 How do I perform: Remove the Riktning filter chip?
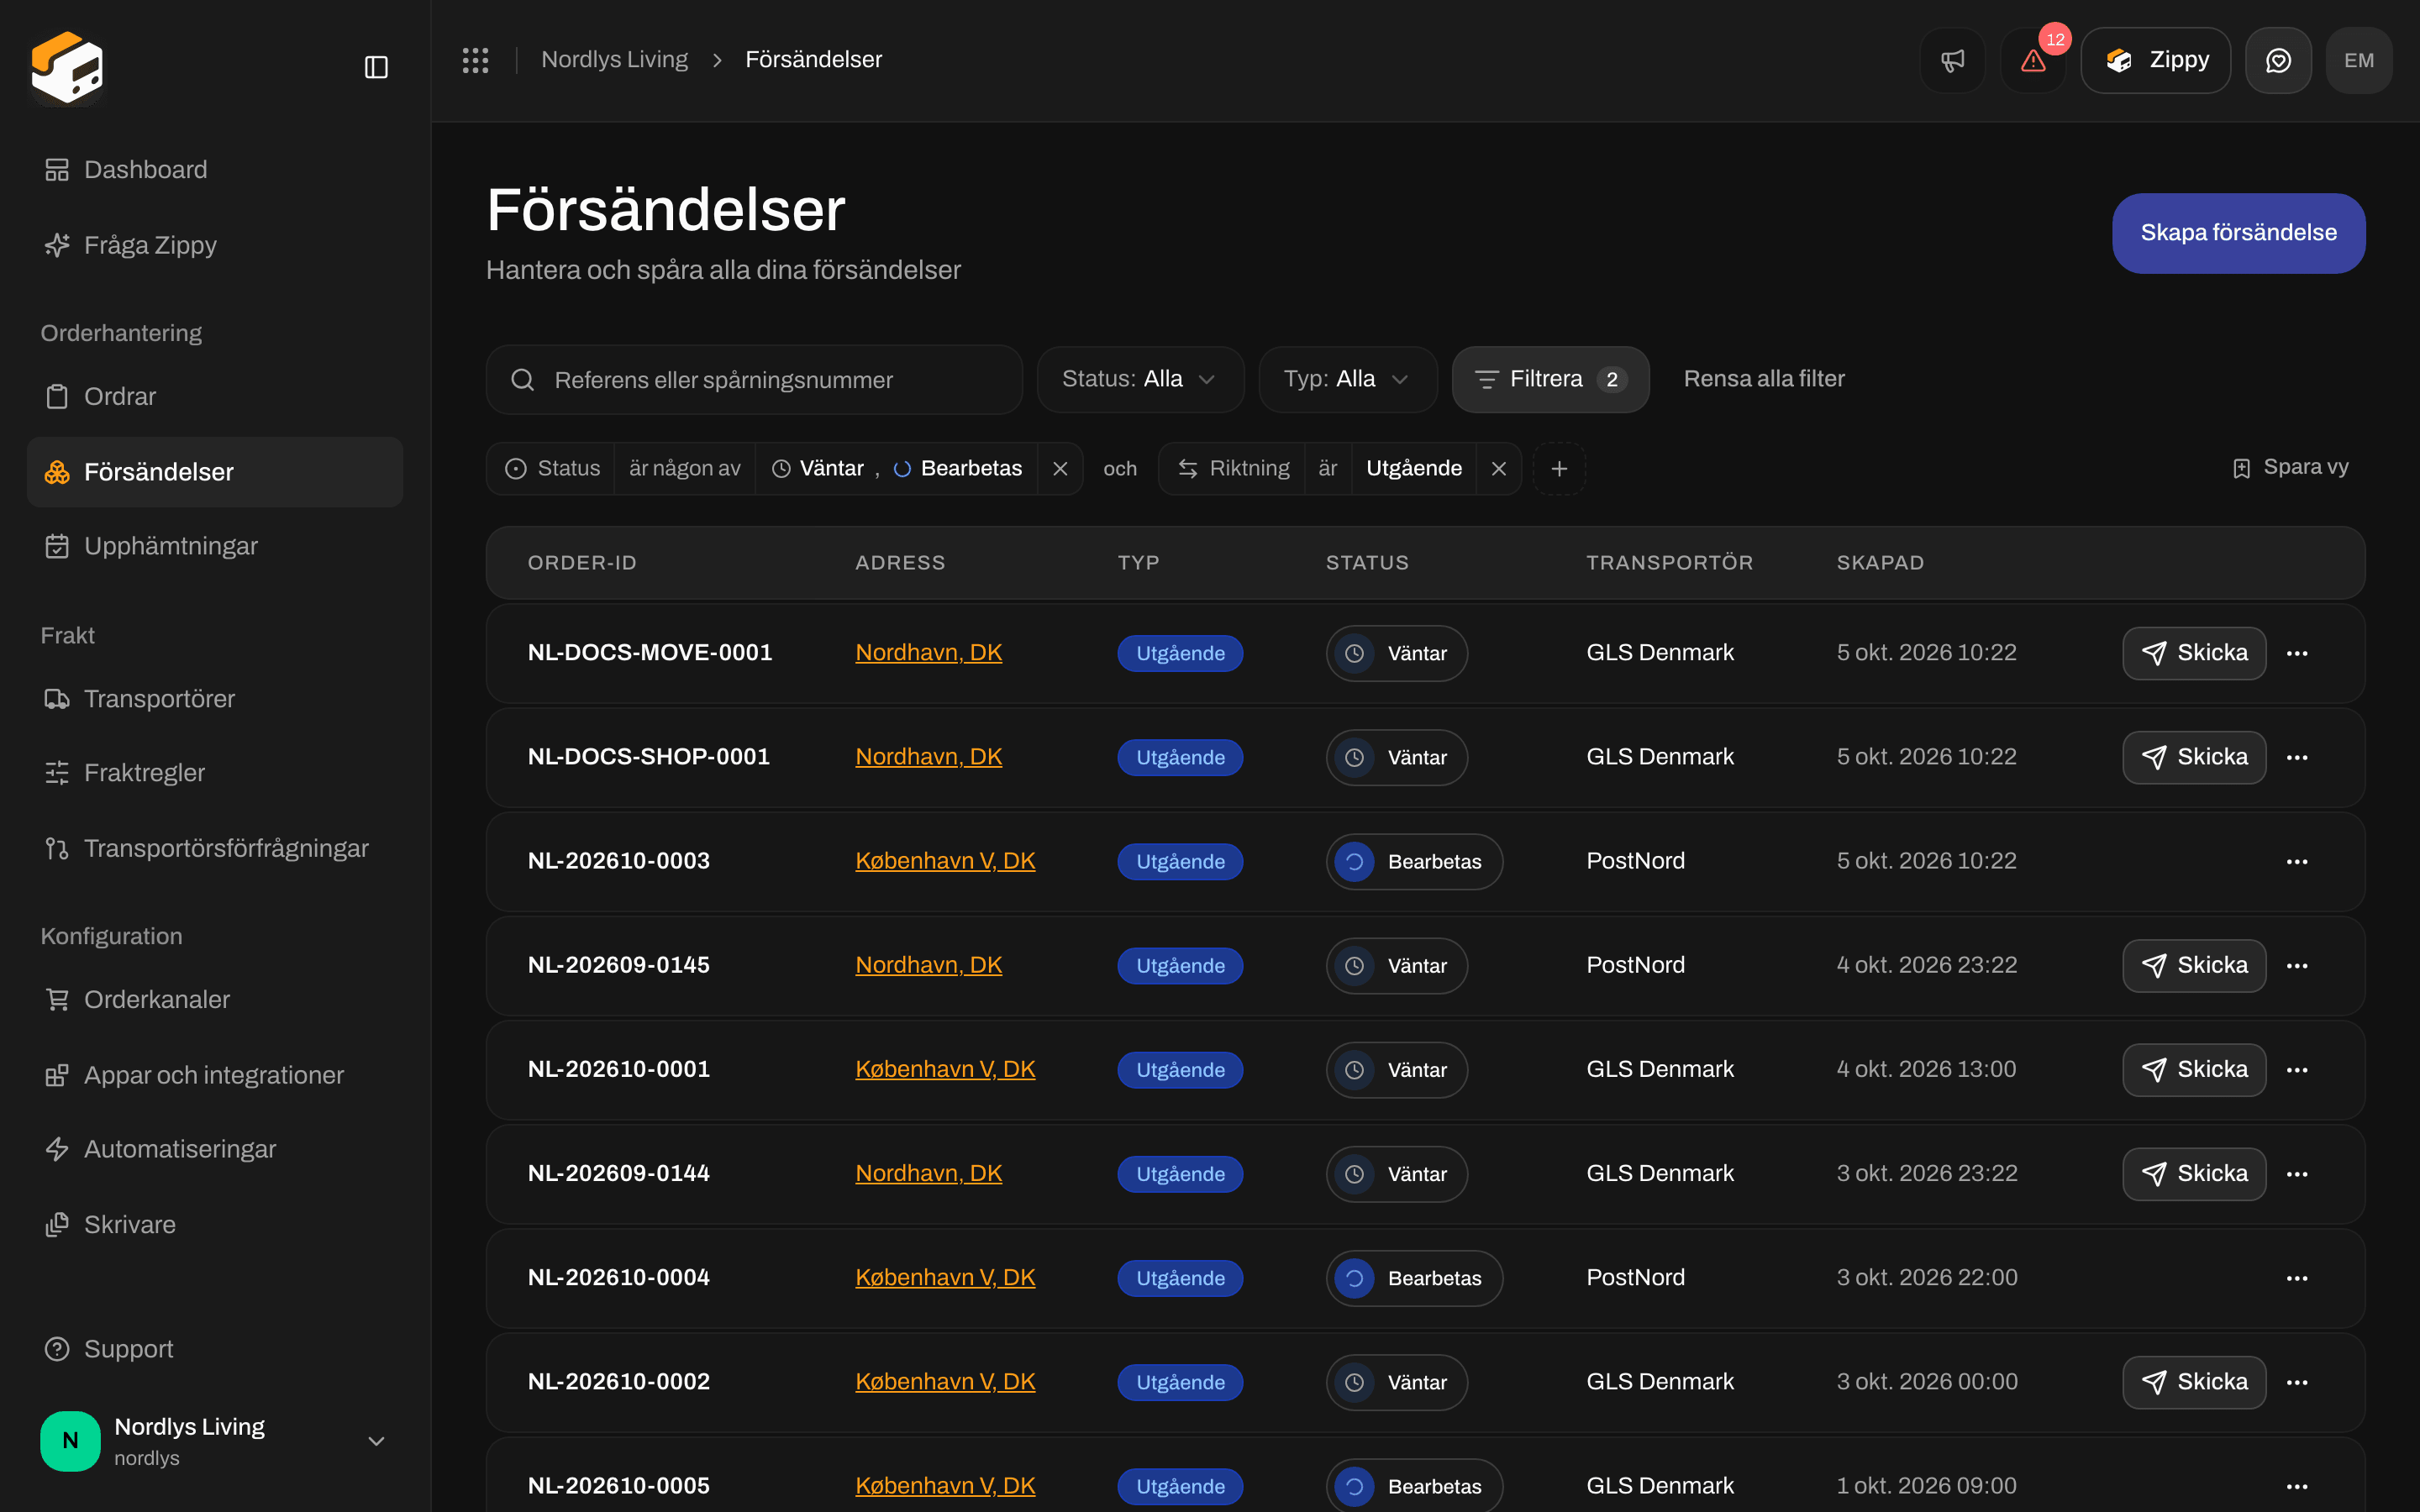point(1498,469)
